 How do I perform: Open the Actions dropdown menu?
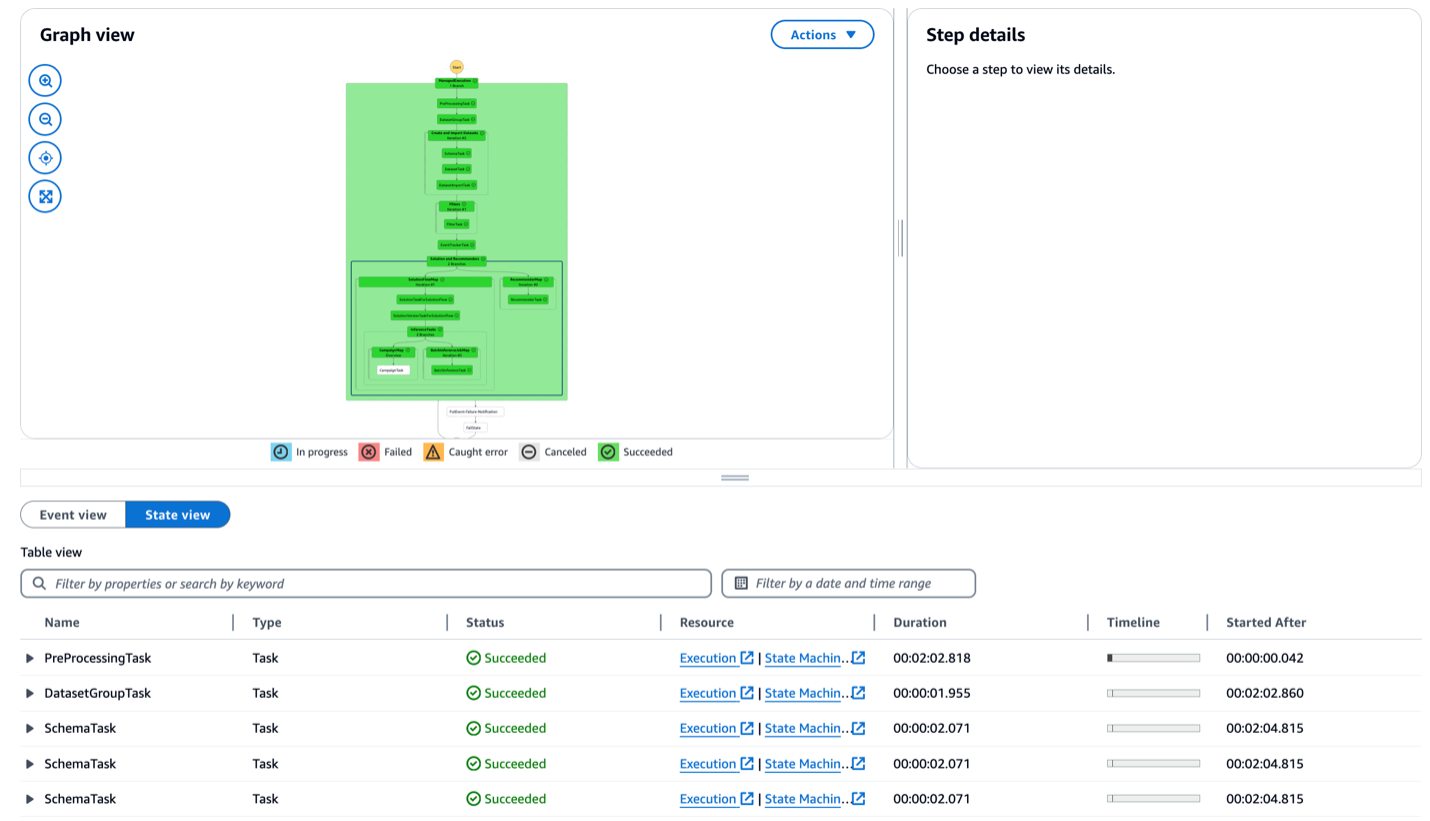point(822,34)
